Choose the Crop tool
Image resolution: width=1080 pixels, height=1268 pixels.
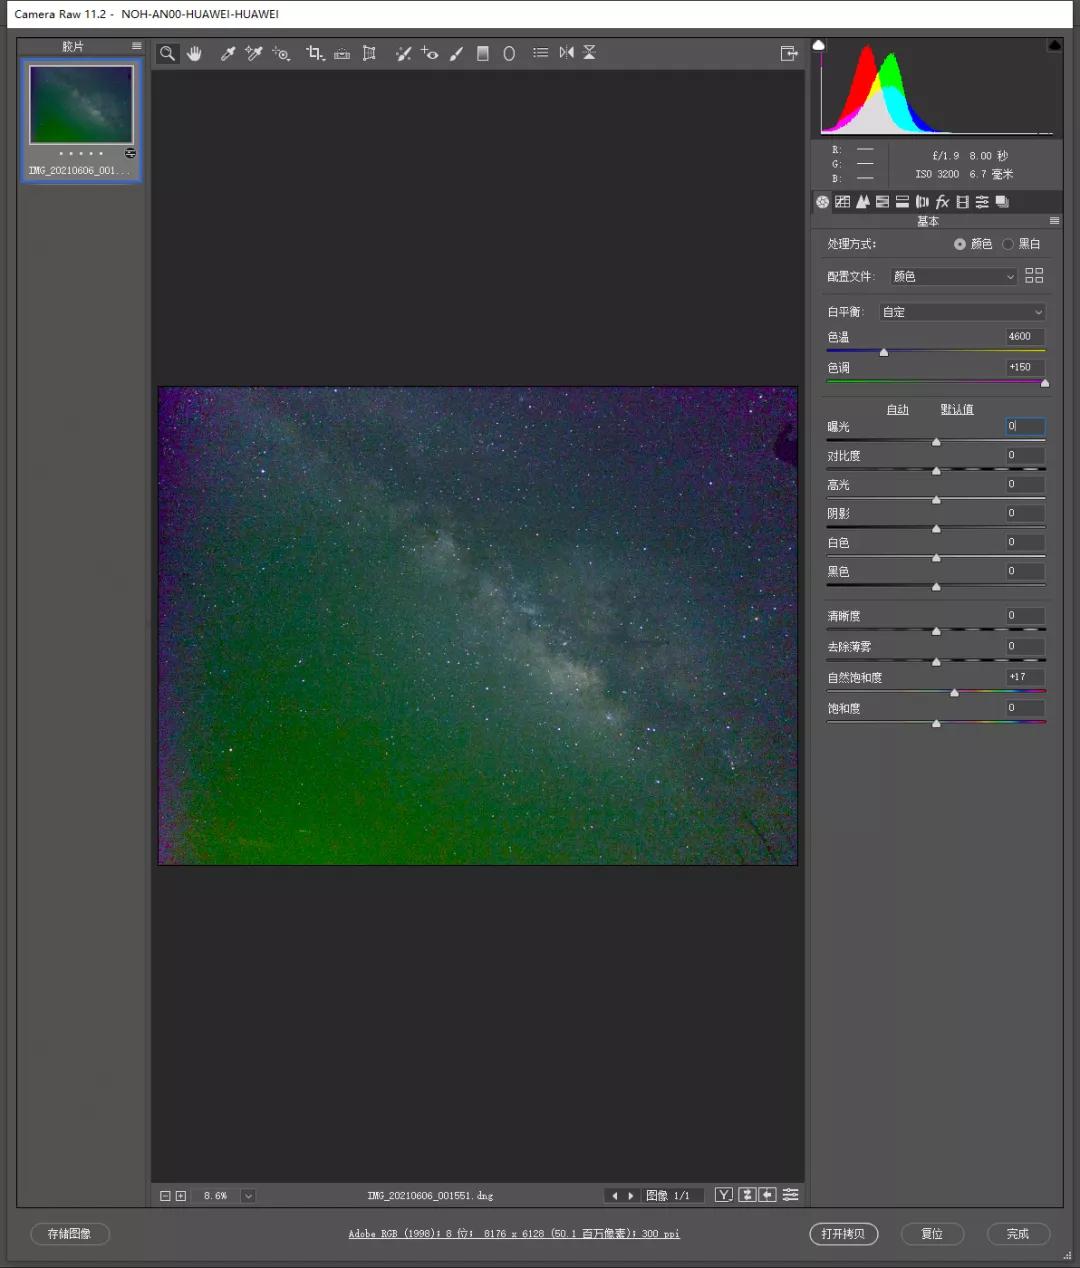(314, 54)
